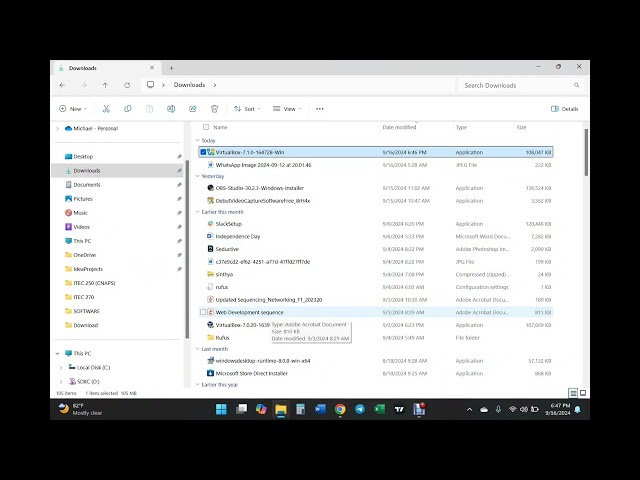This screenshot has height=480, width=640.
Task: Toggle the select-all checkbox beside Name
Action: pyautogui.click(x=206, y=127)
